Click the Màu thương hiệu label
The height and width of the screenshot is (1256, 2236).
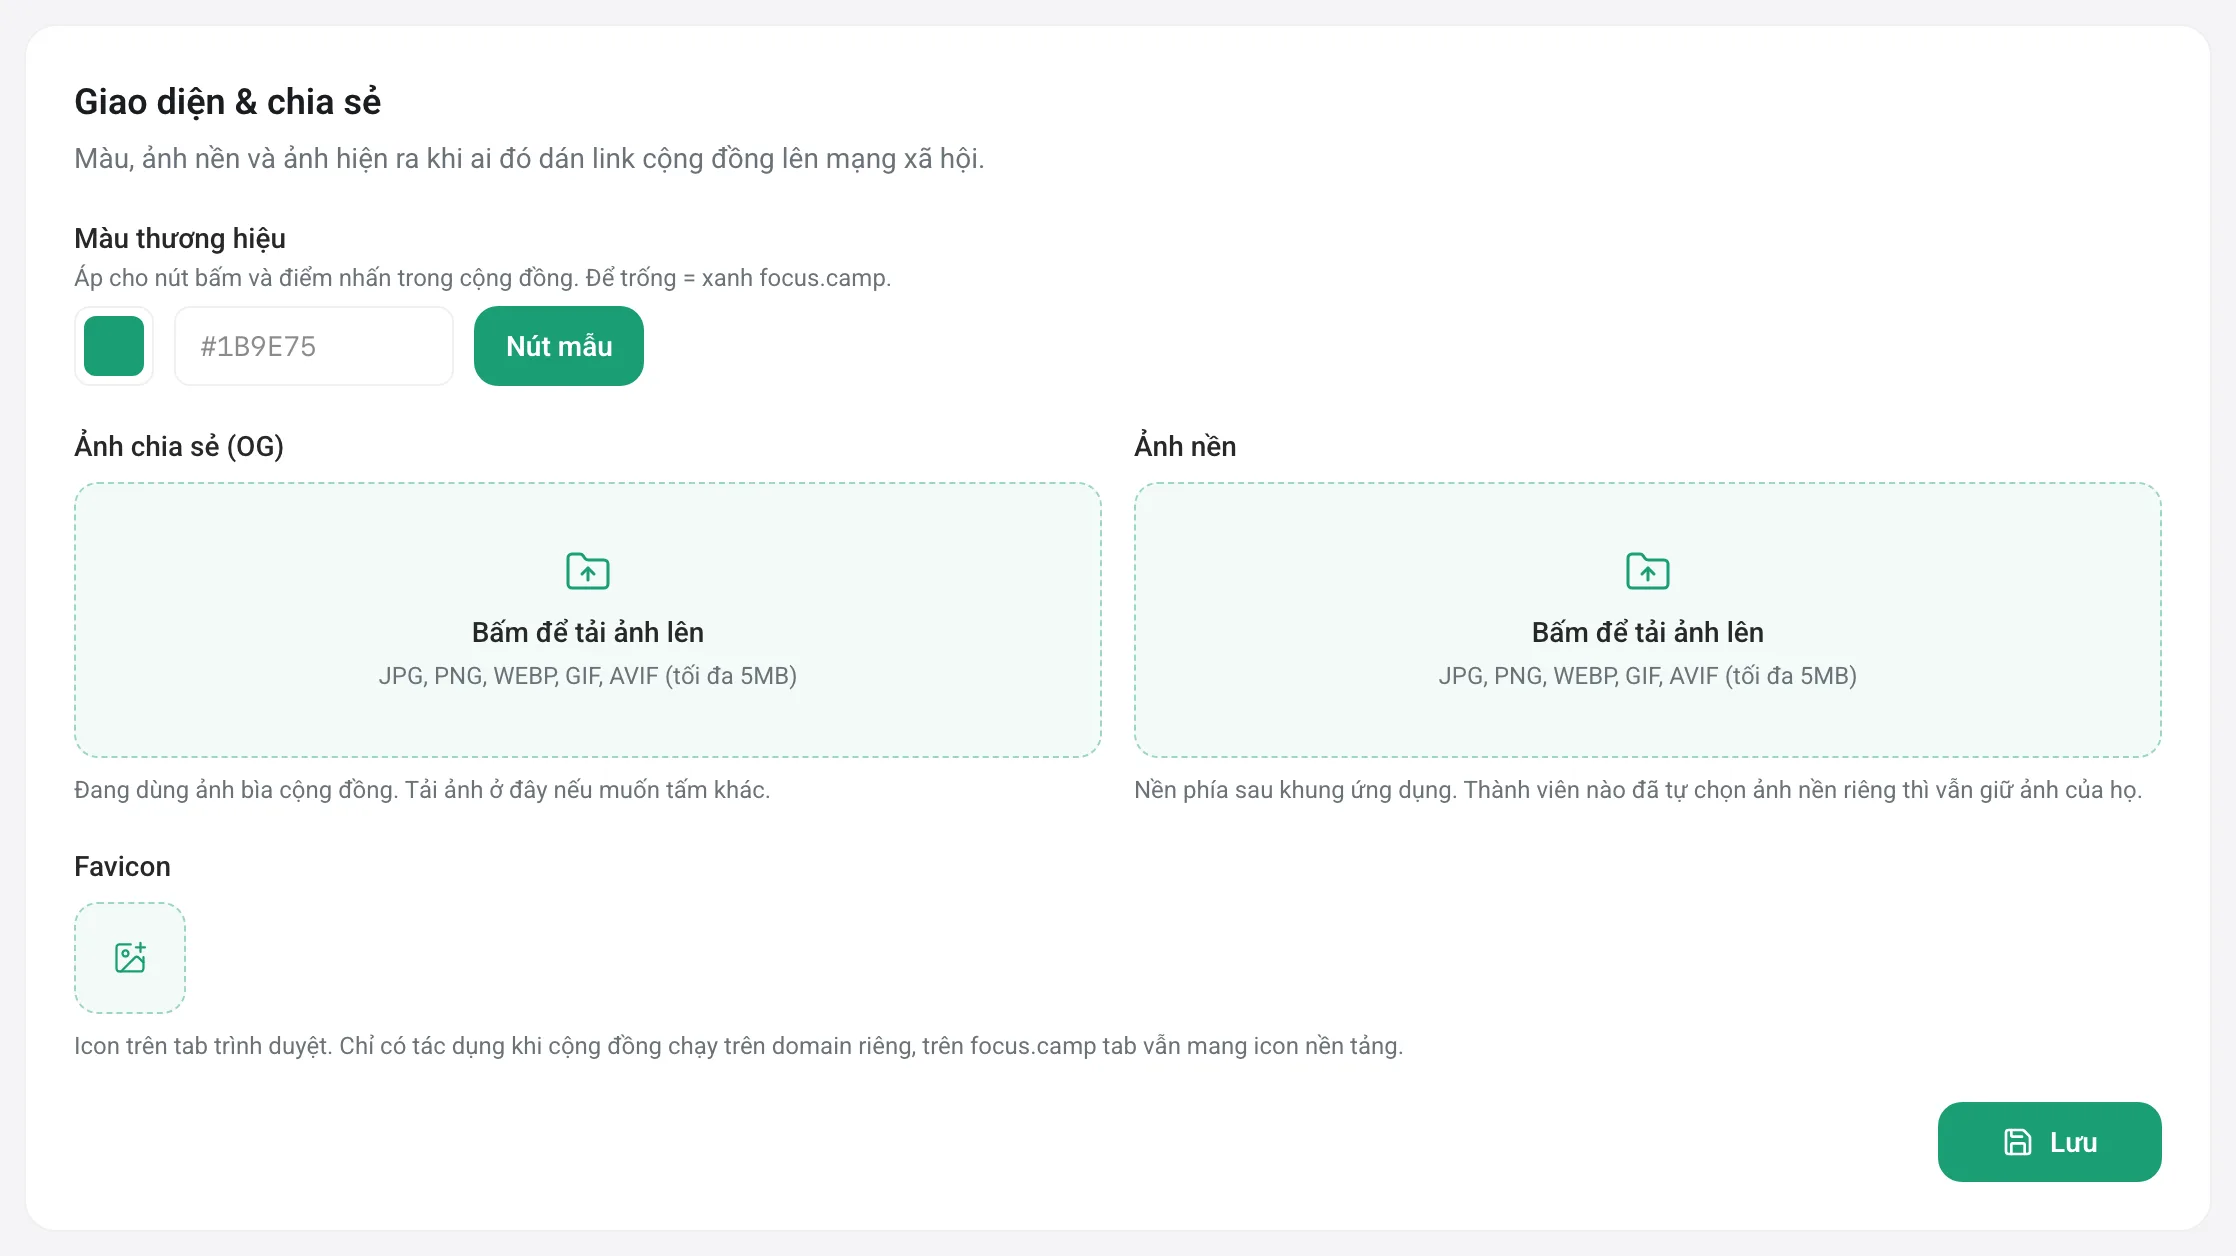(180, 239)
